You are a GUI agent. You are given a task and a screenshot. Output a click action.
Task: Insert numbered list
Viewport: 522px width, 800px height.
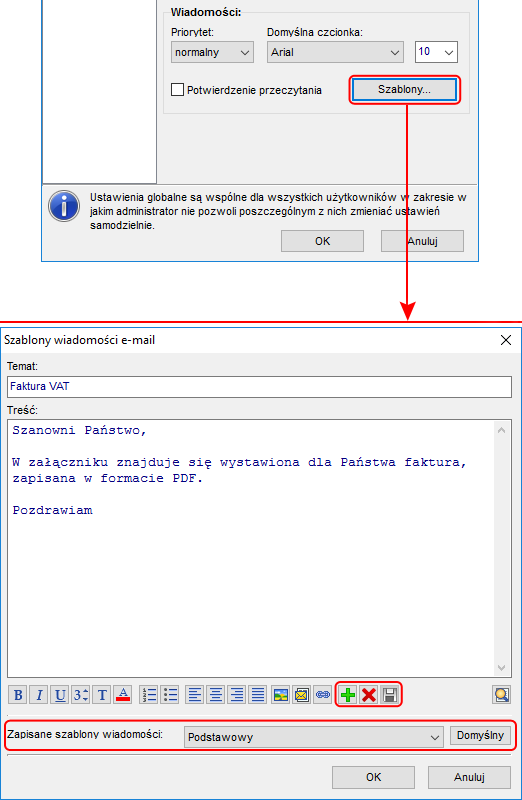click(149, 695)
